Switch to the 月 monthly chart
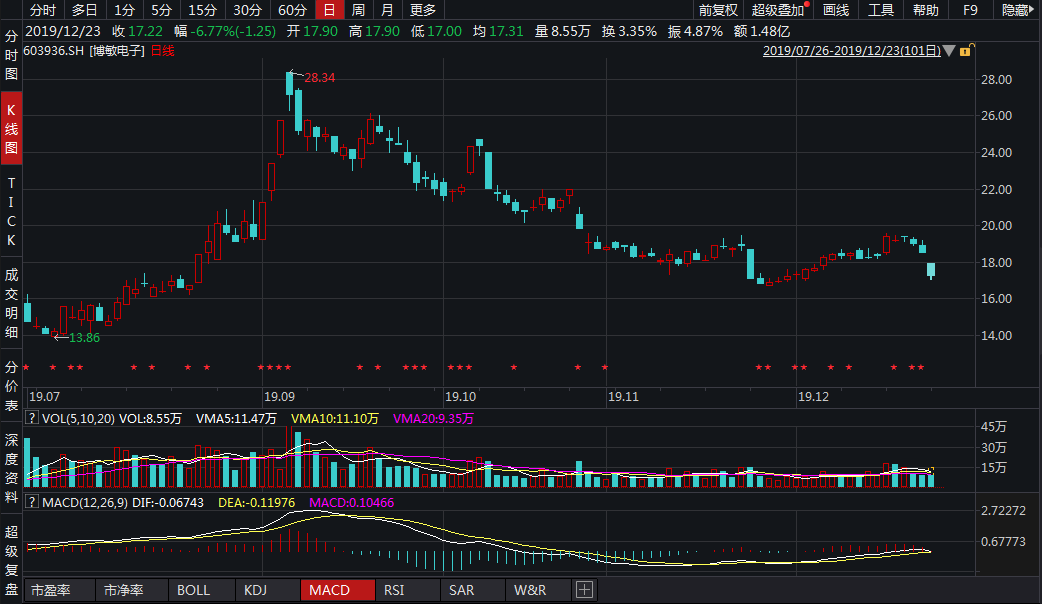Viewport: 1042px width, 604px height. (387, 10)
